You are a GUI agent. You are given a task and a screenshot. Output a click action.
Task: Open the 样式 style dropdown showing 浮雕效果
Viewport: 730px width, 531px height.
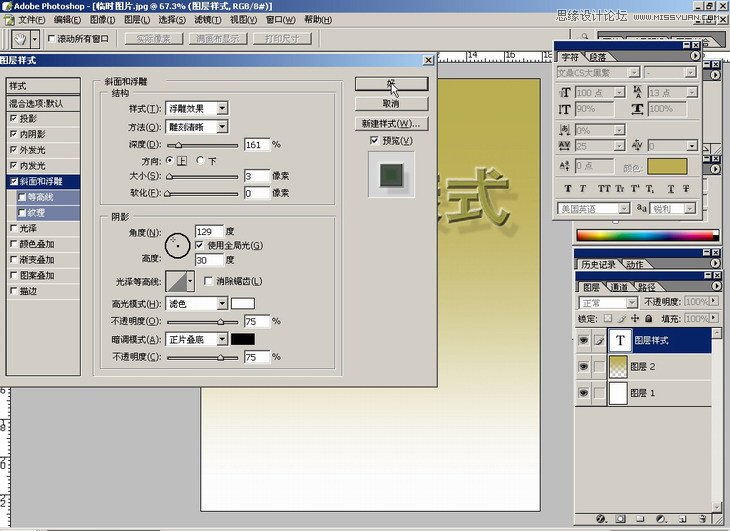click(223, 108)
